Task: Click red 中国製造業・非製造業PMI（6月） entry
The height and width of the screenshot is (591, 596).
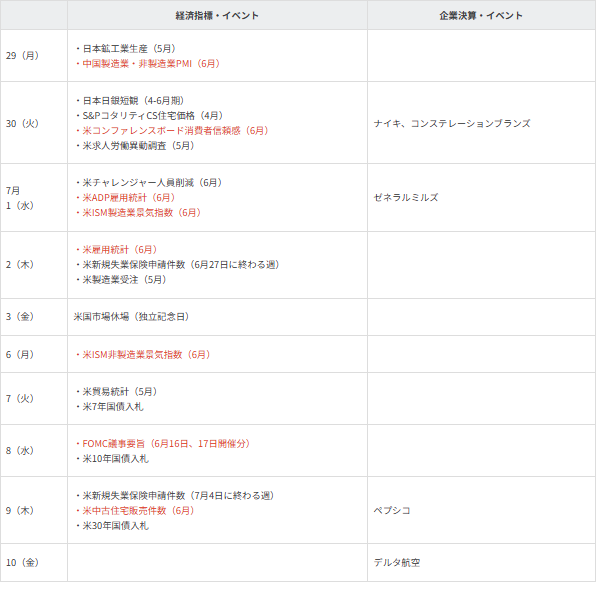Action: (x=148, y=63)
